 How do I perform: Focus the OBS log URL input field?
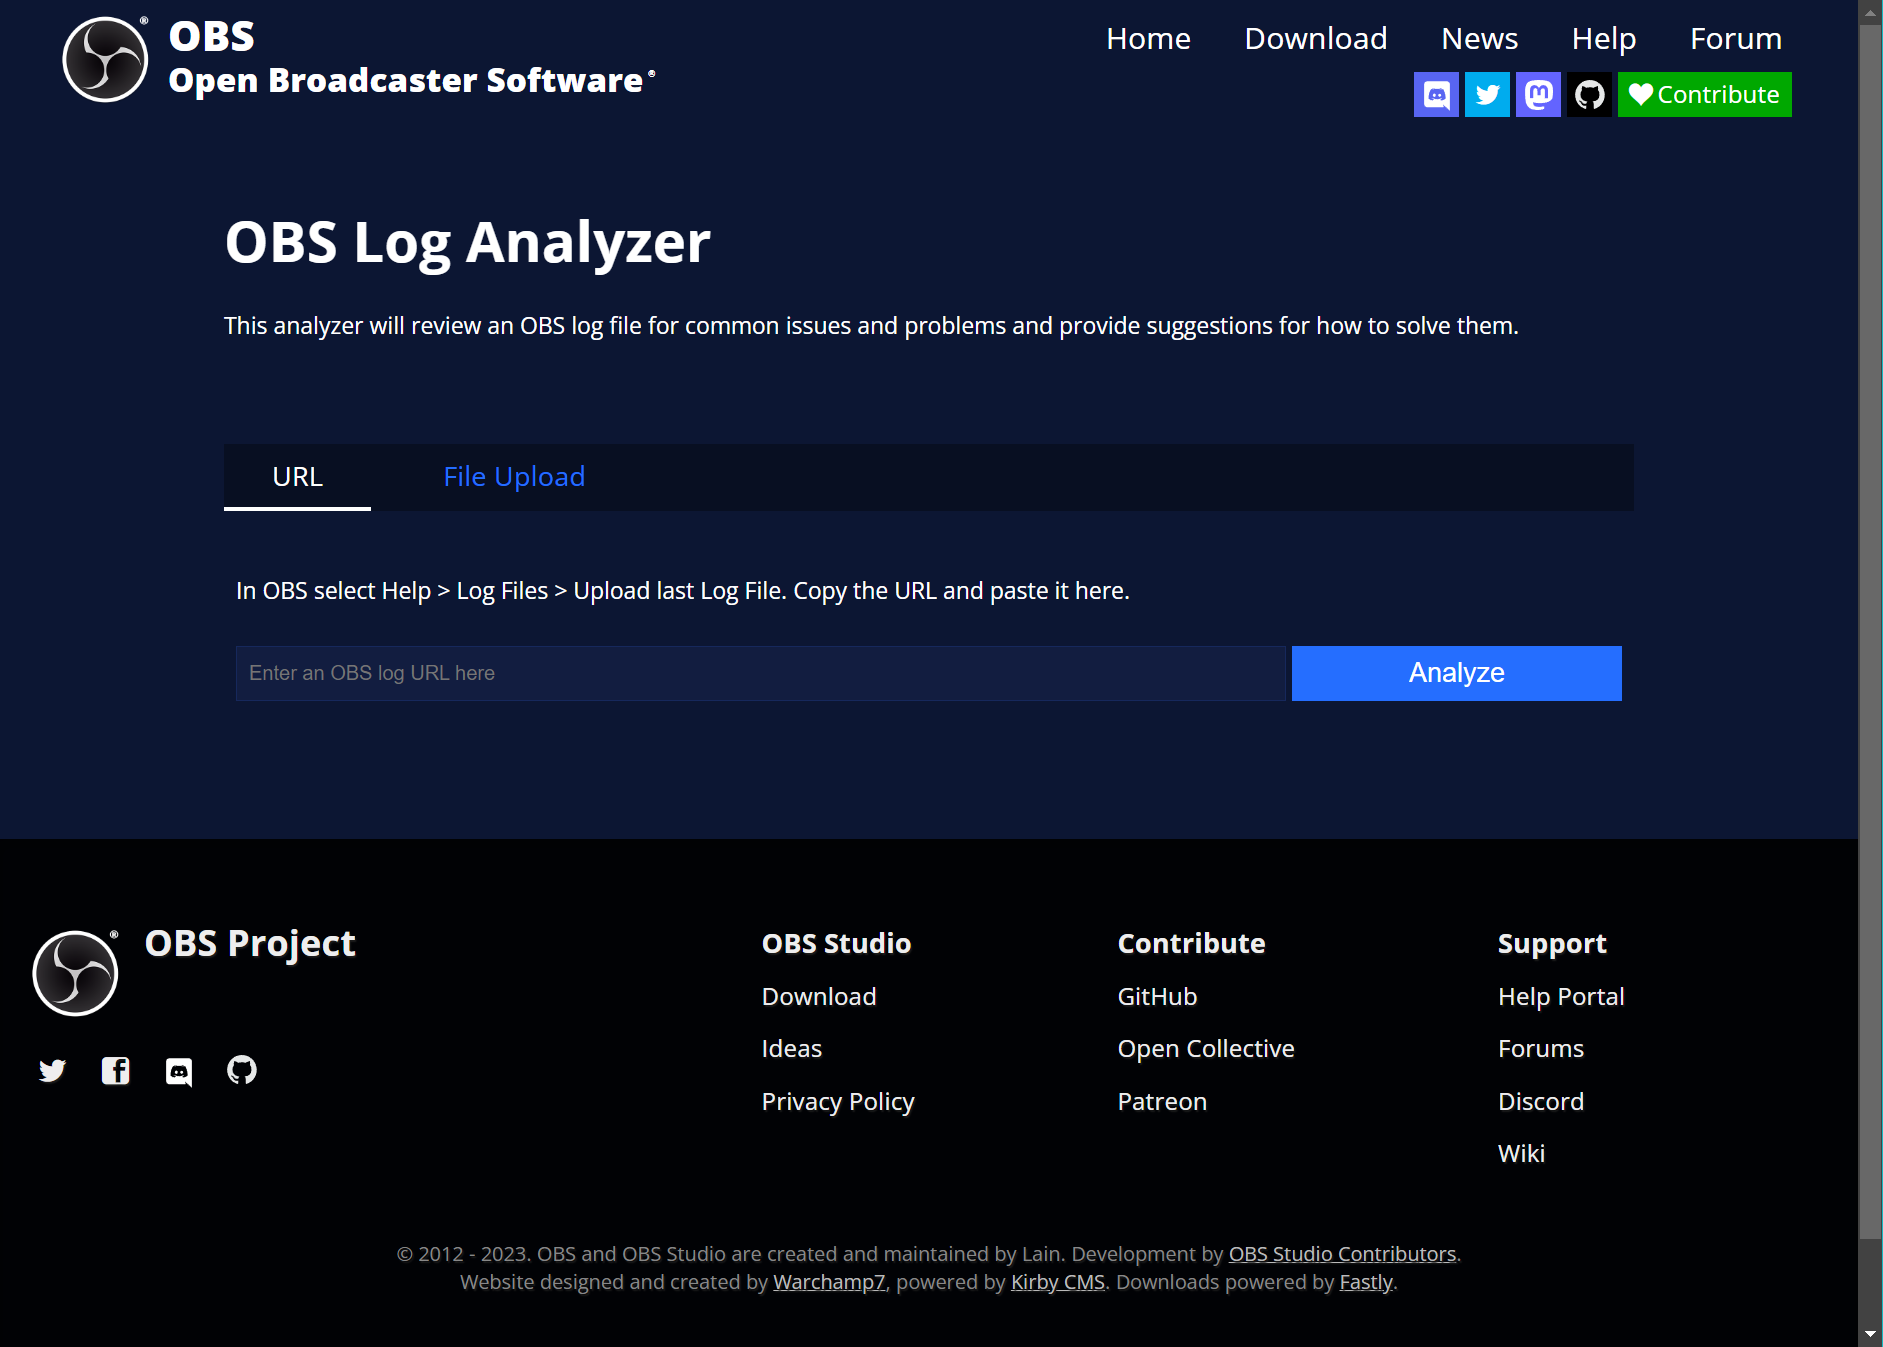tap(760, 673)
